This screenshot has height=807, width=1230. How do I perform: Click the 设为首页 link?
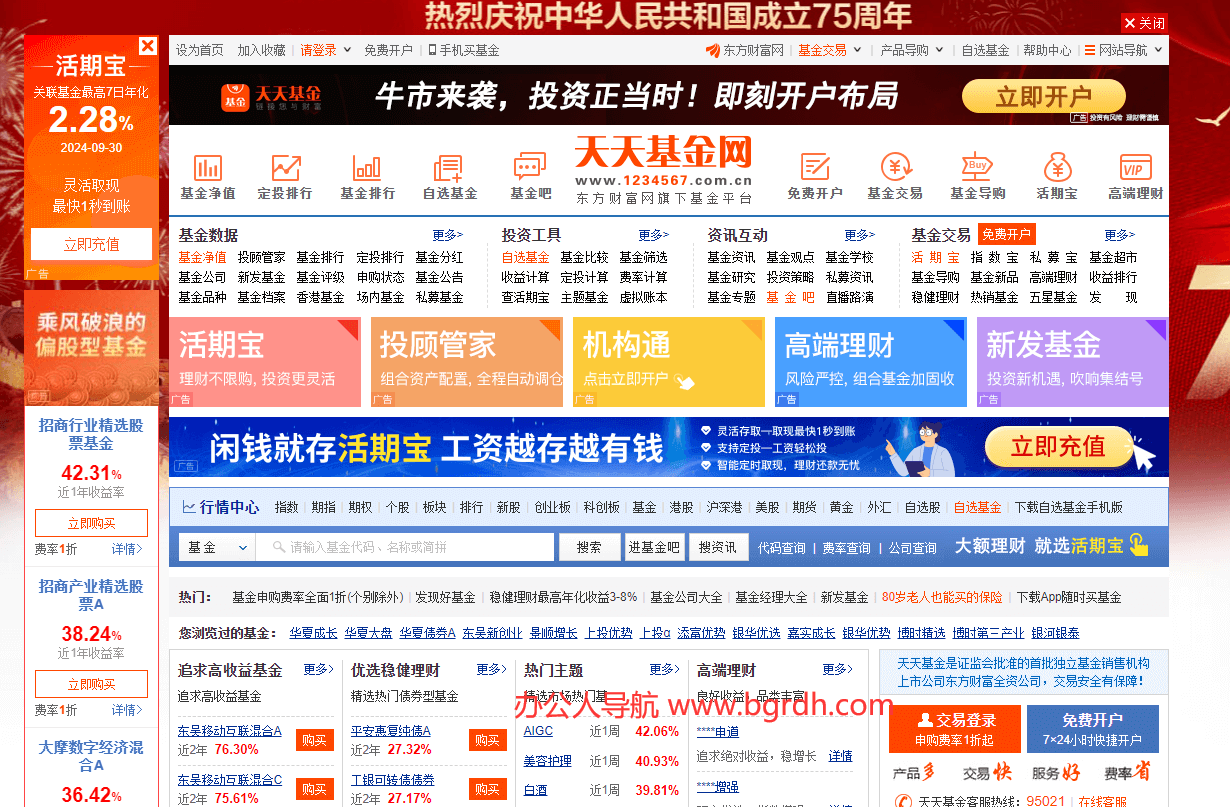tap(200, 50)
